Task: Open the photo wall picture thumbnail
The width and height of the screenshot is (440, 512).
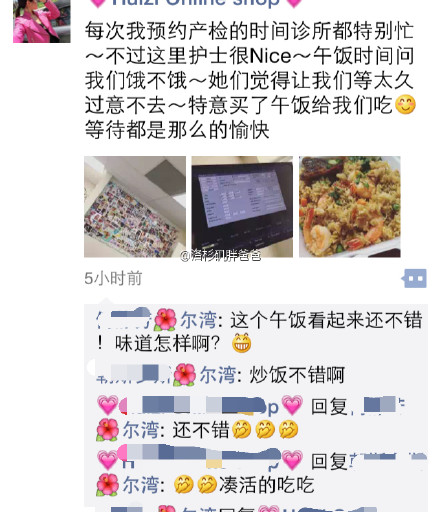Action: [135, 207]
